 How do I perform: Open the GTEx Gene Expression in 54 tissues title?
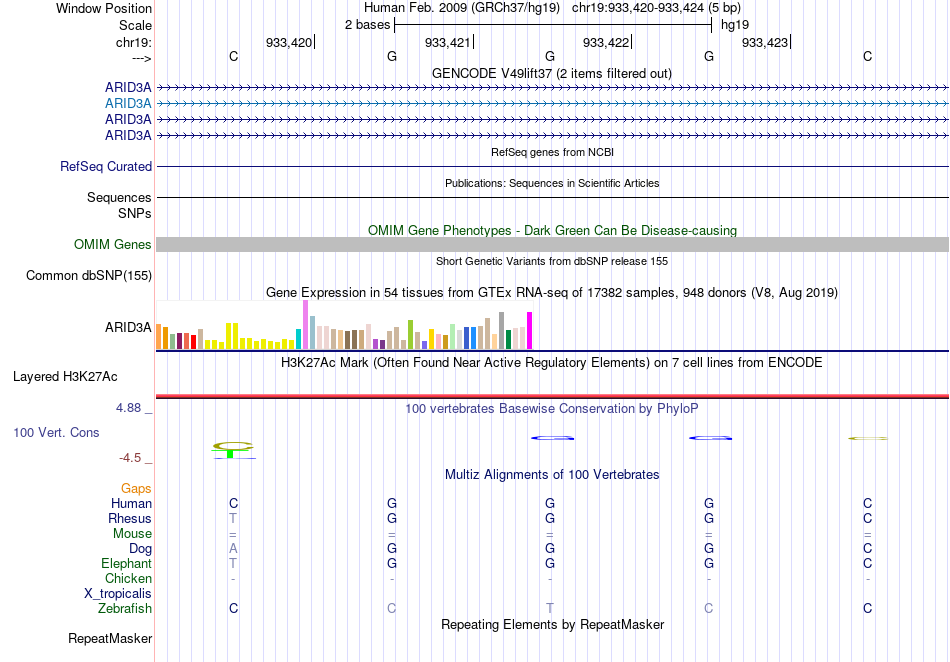point(552,293)
